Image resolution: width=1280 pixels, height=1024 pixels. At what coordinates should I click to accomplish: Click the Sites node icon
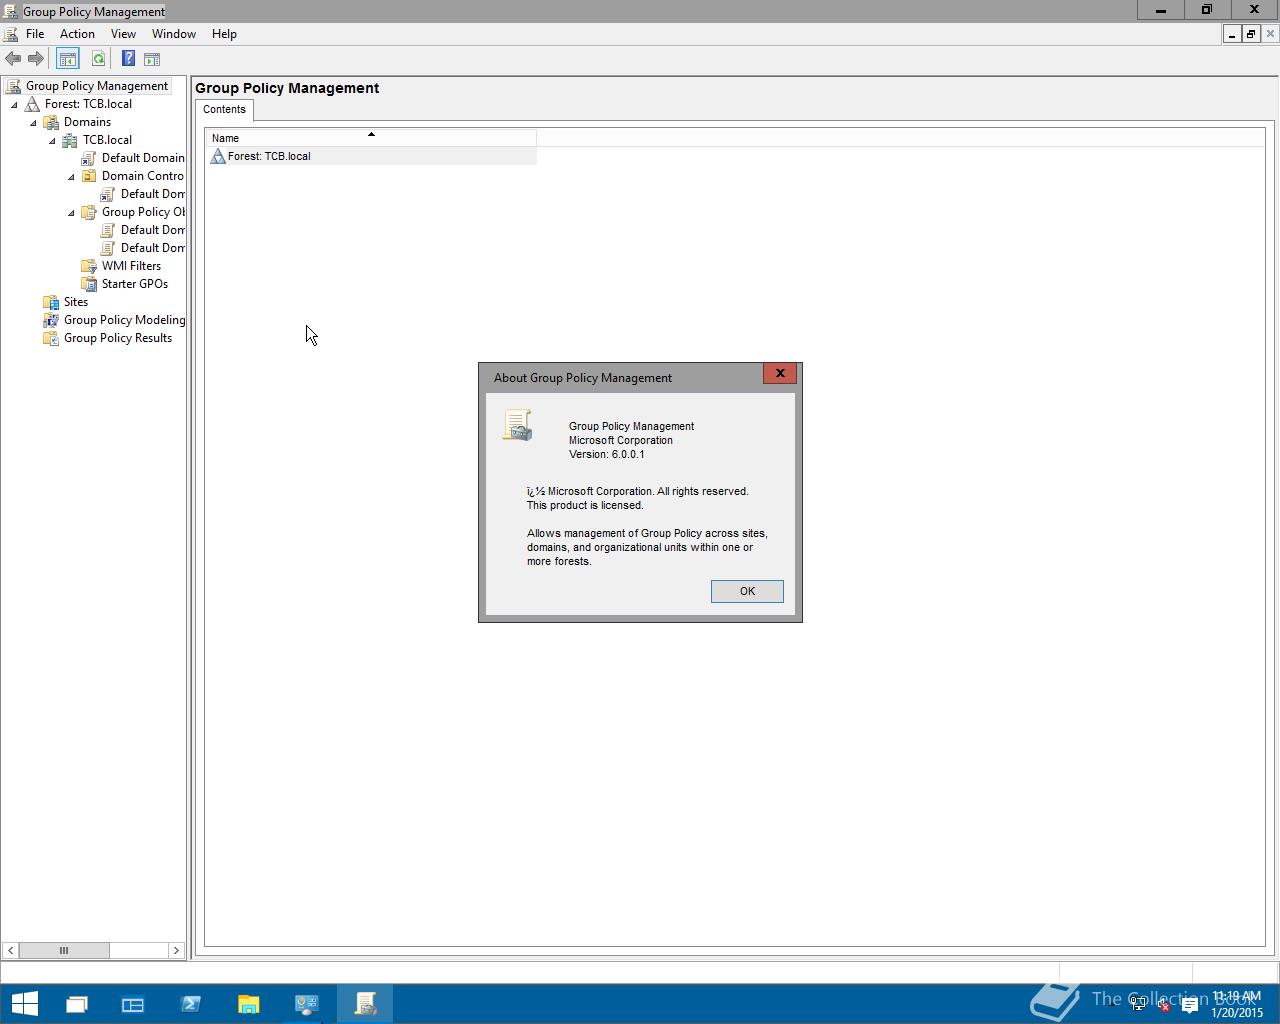[51, 302]
